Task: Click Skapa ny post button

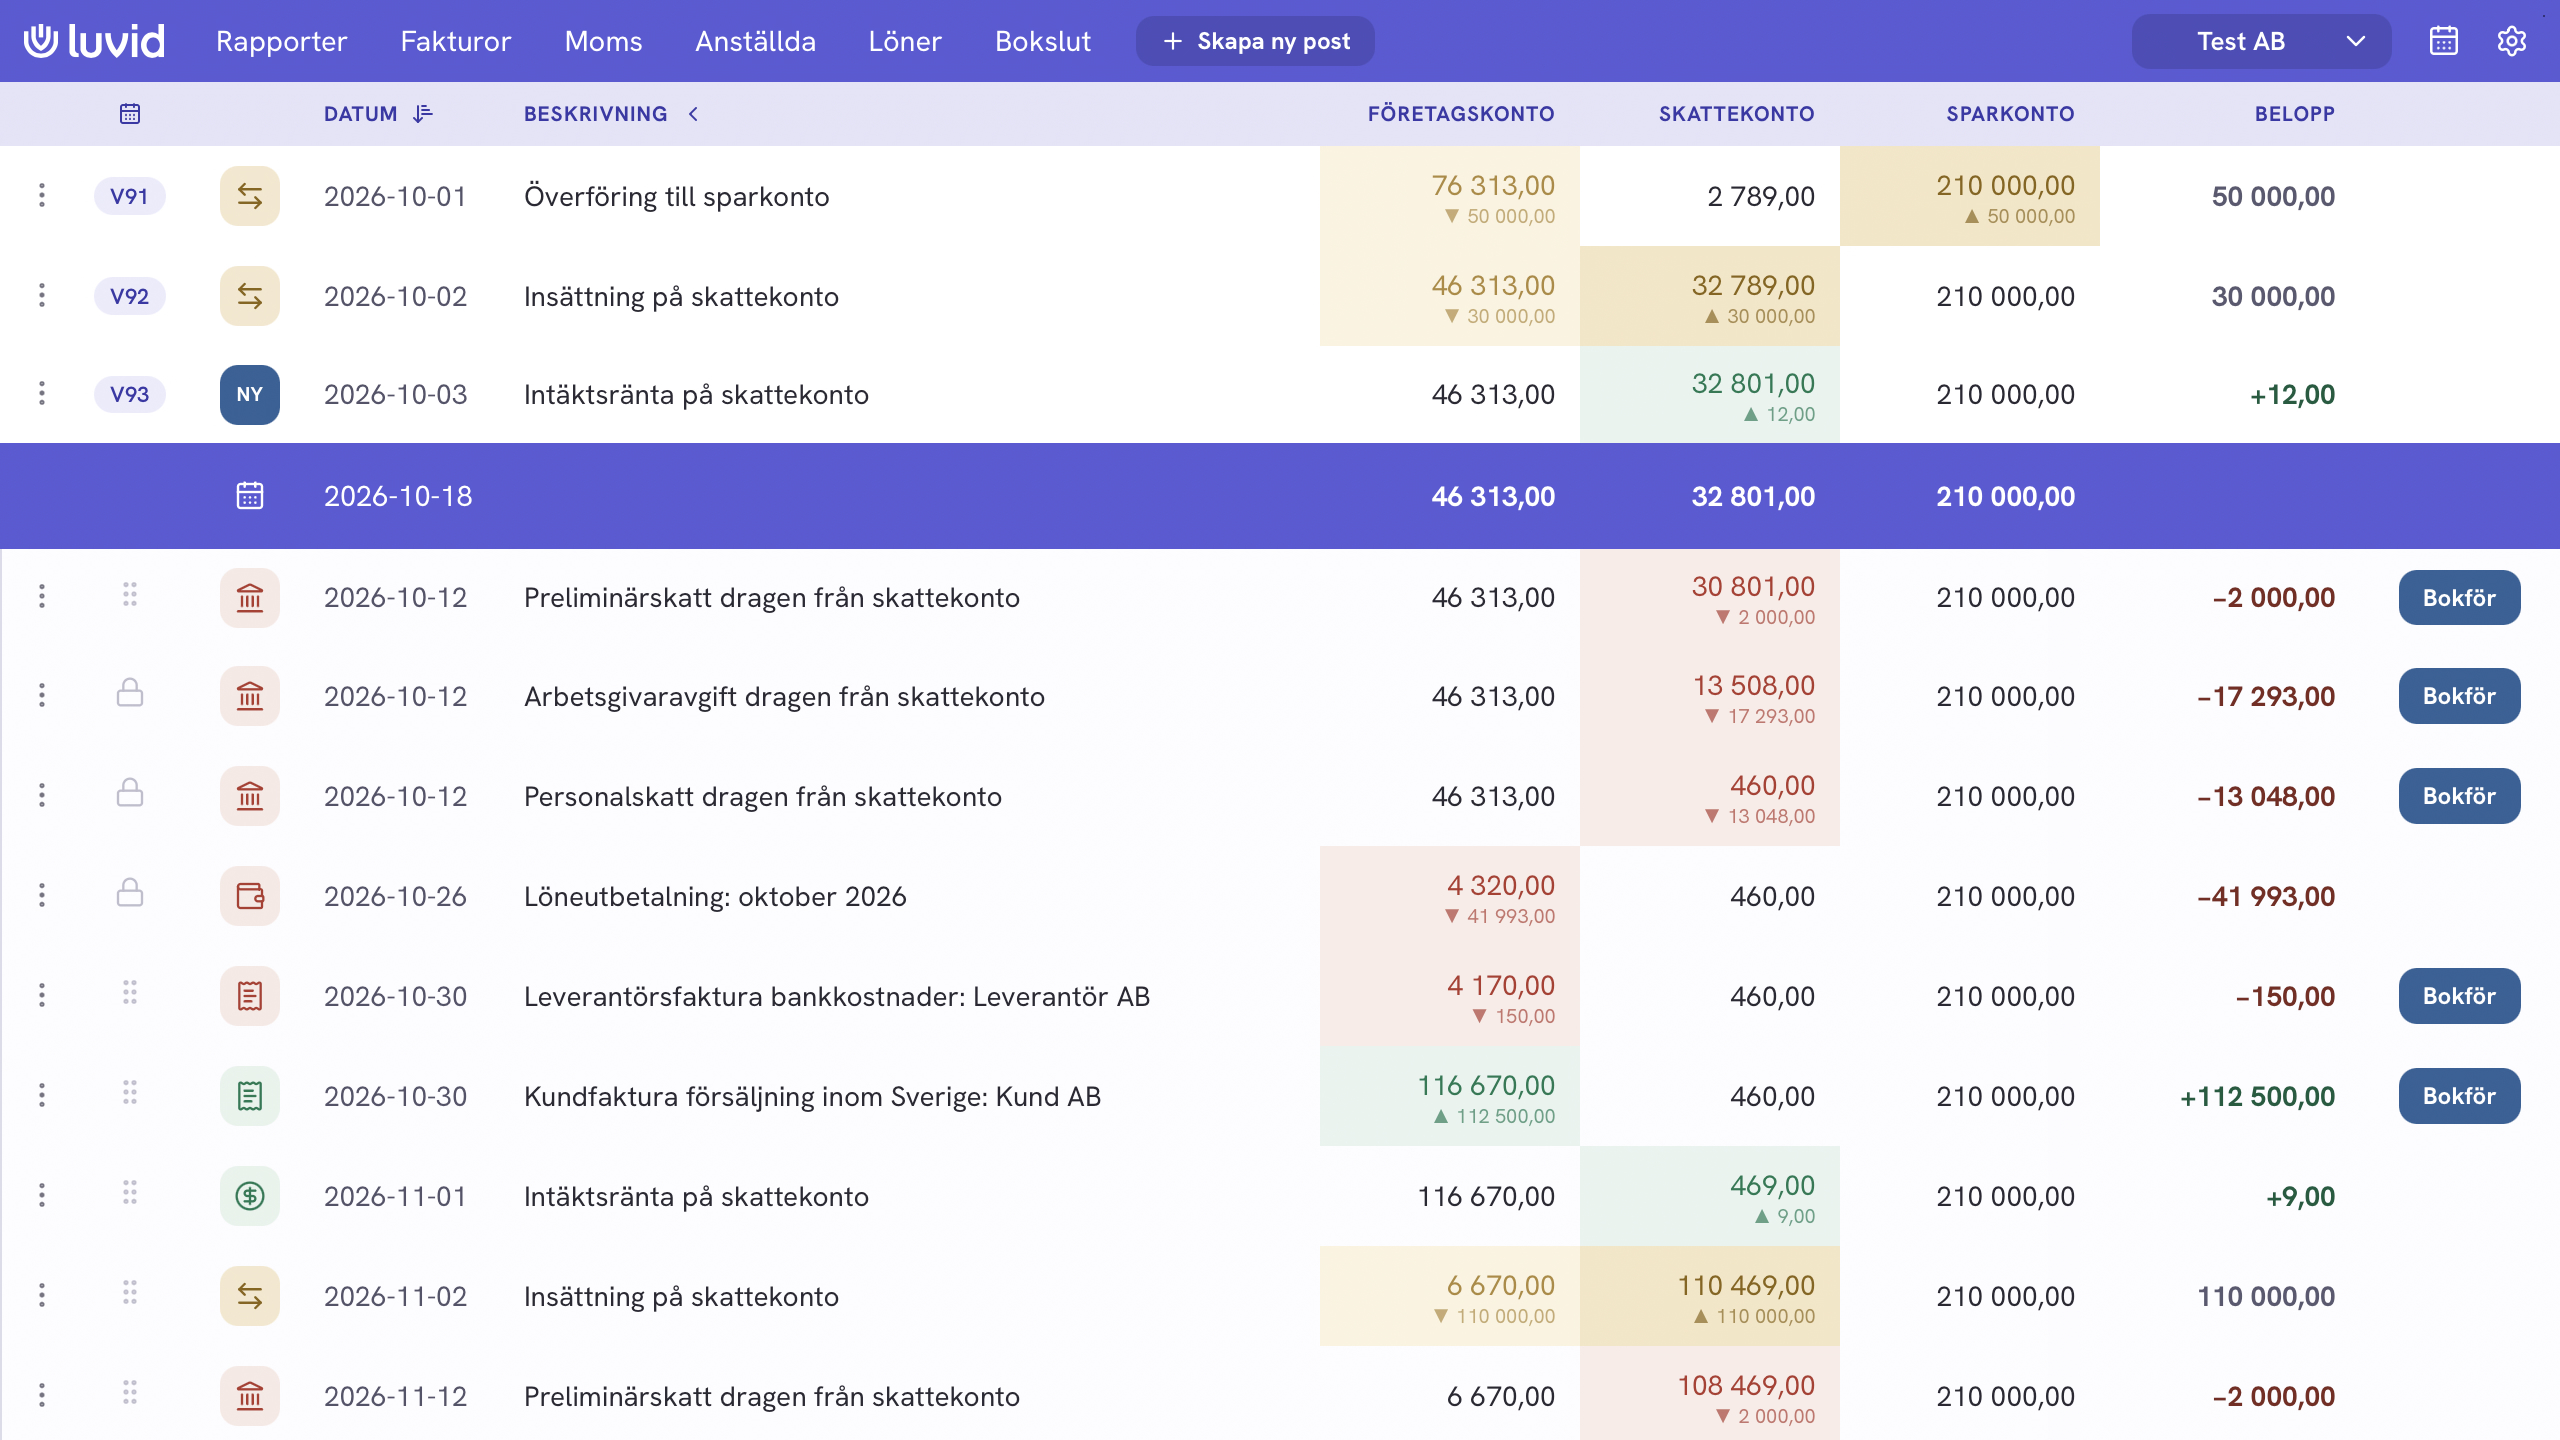Action: point(1255,41)
